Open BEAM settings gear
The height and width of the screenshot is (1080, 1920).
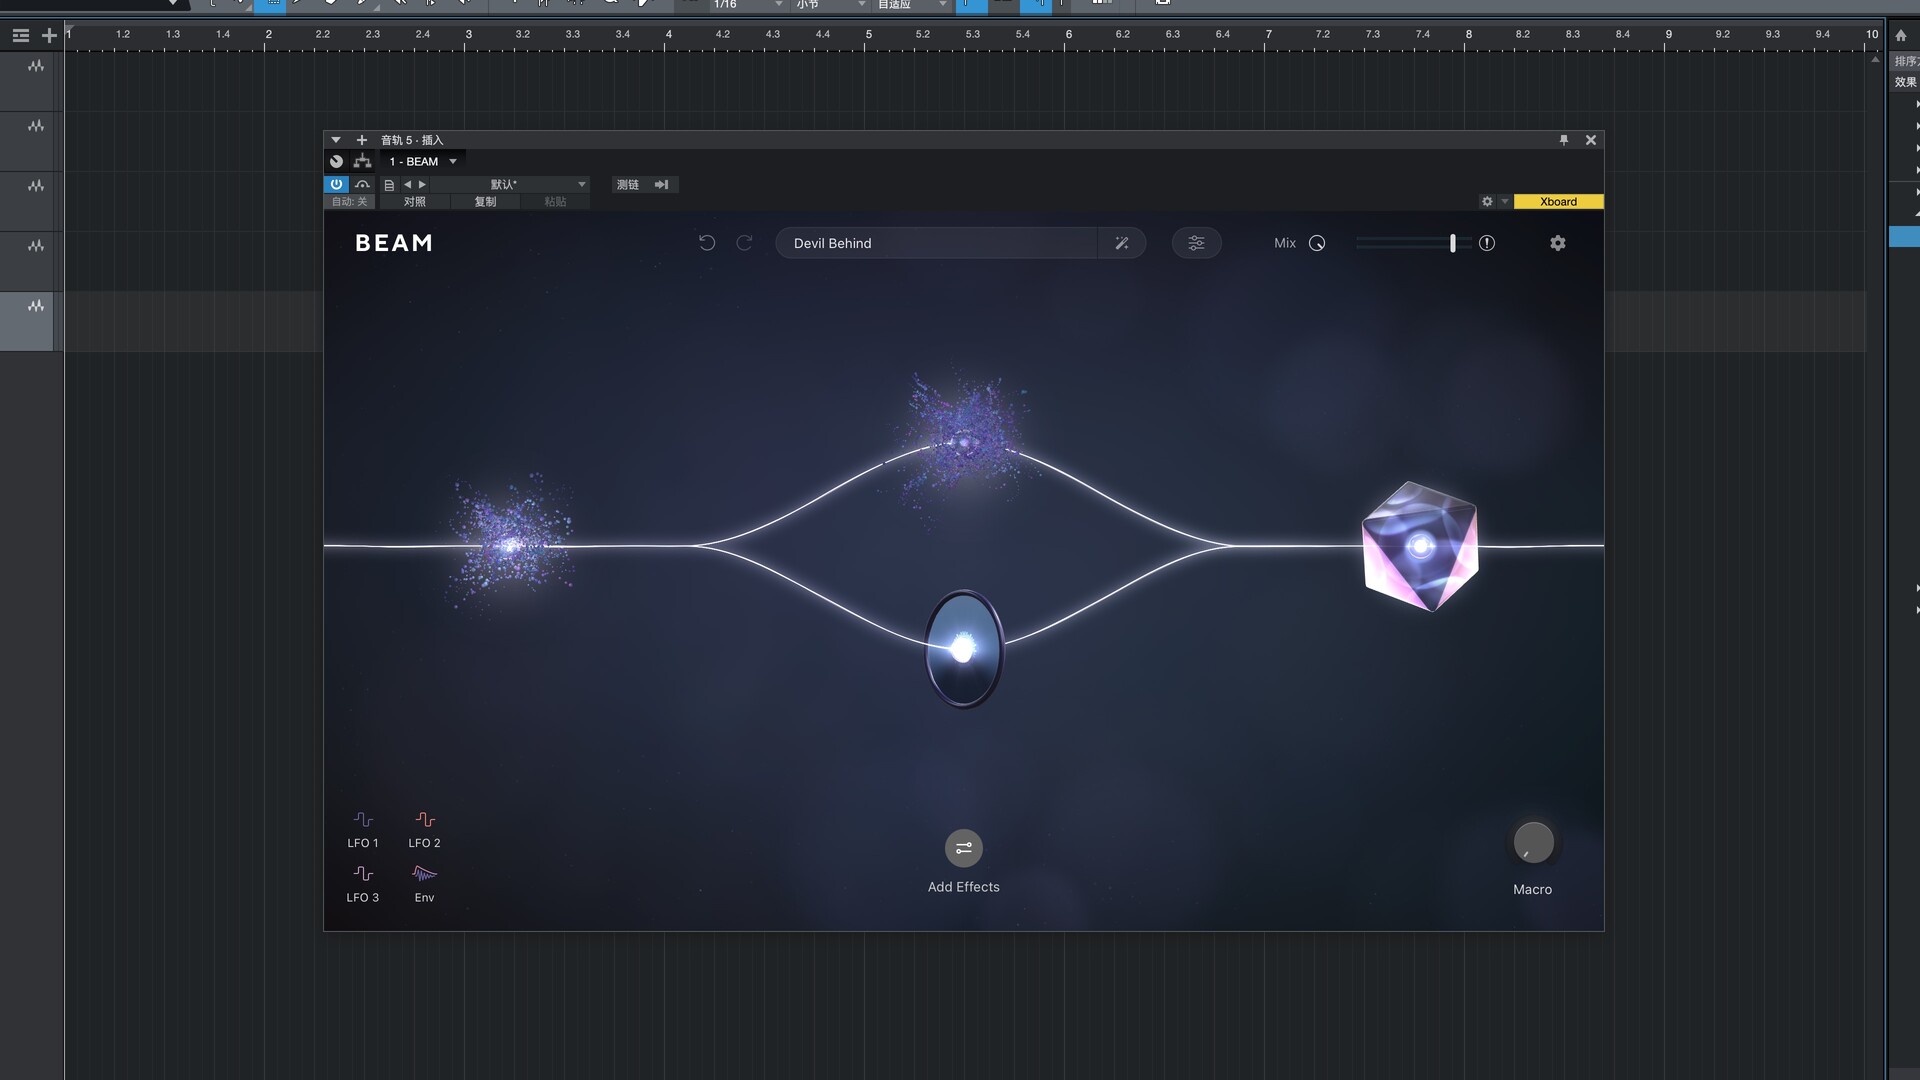1557,243
